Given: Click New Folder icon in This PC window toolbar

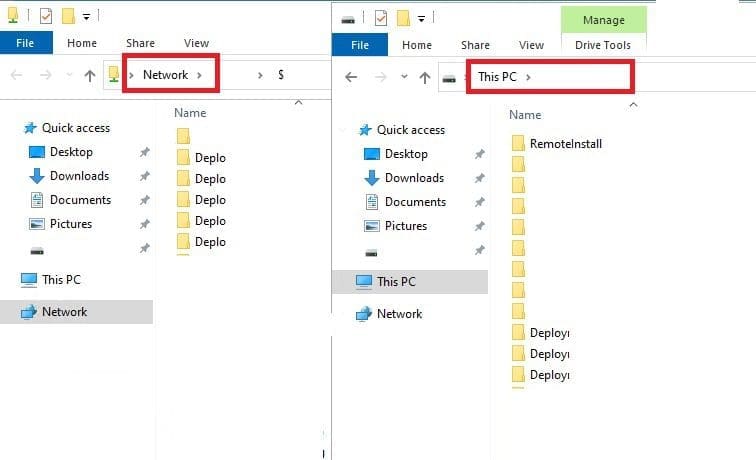Looking at the screenshot, I should [403, 18].
